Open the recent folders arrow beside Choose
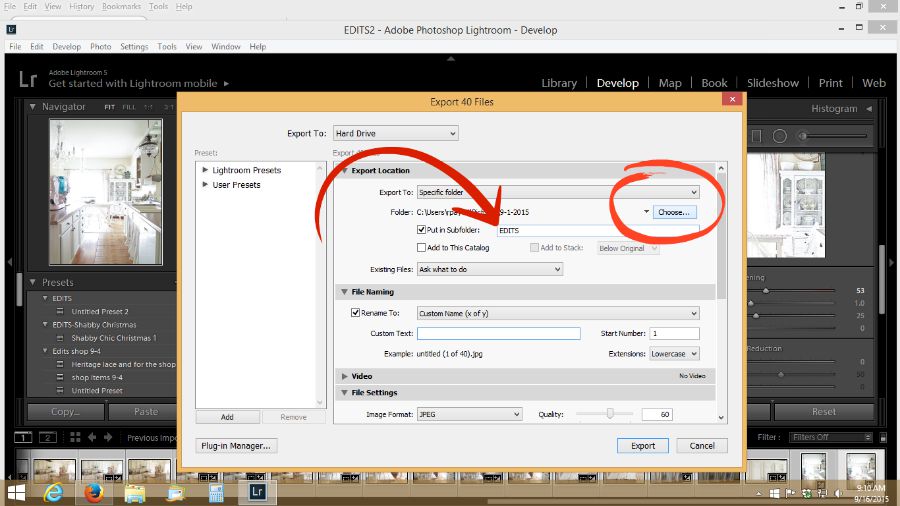The width and height of the screenshot is (900, 506). 646,212
